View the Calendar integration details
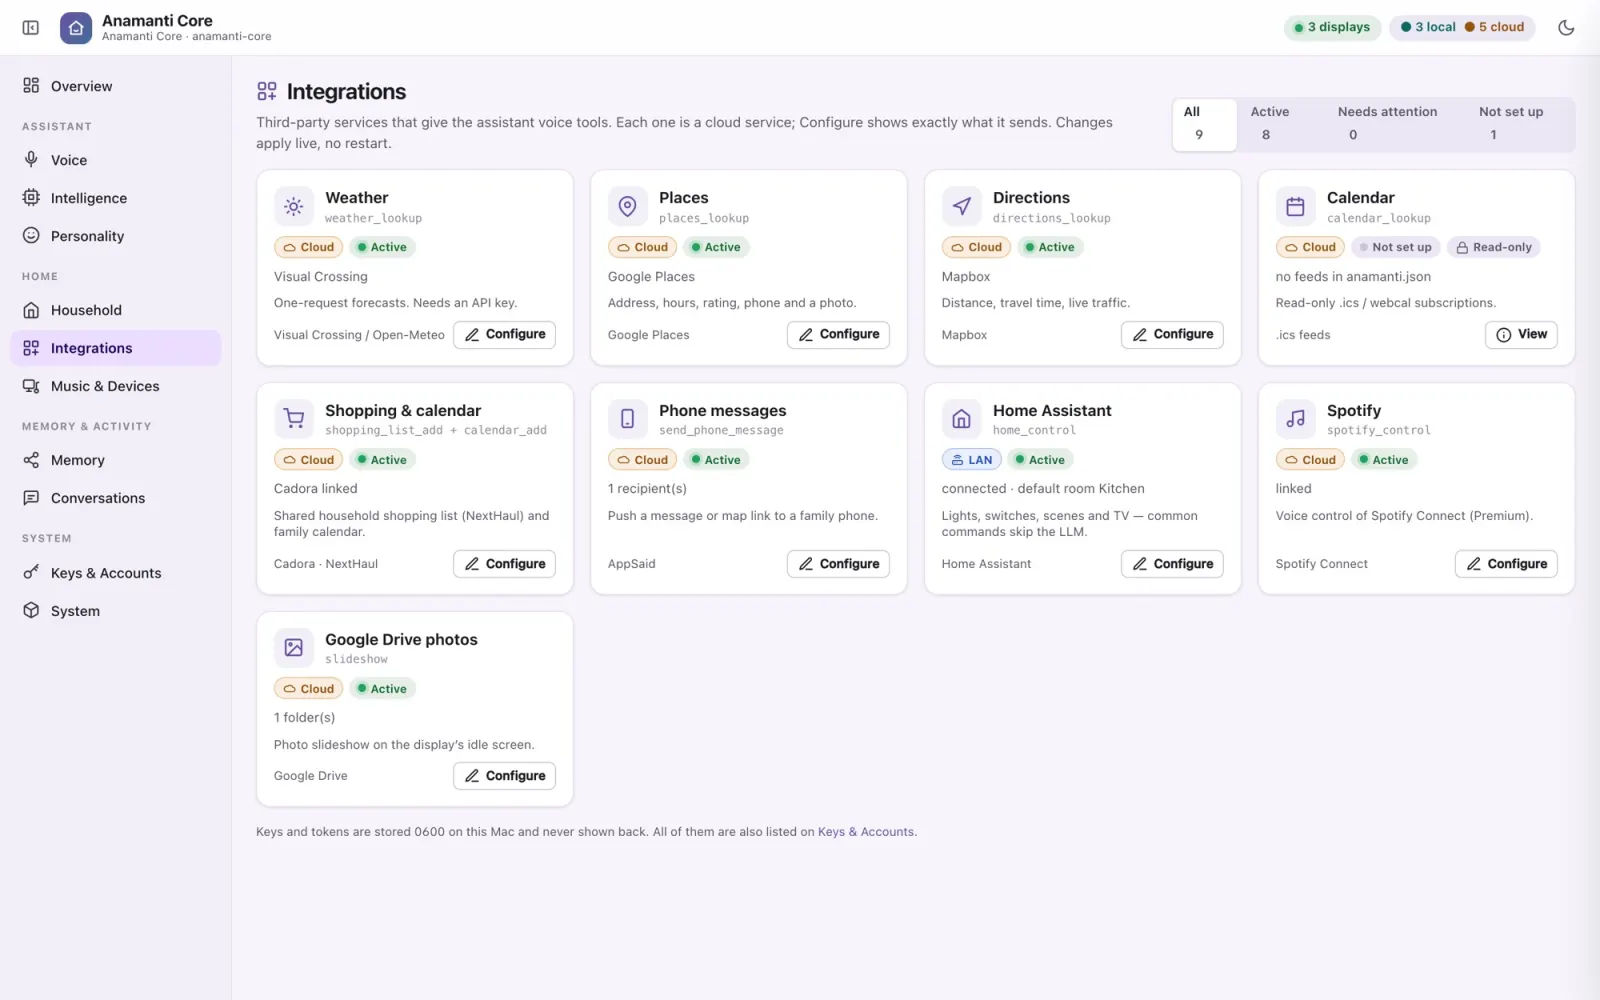1600x1000 pixels. [x=1521, y=335]
